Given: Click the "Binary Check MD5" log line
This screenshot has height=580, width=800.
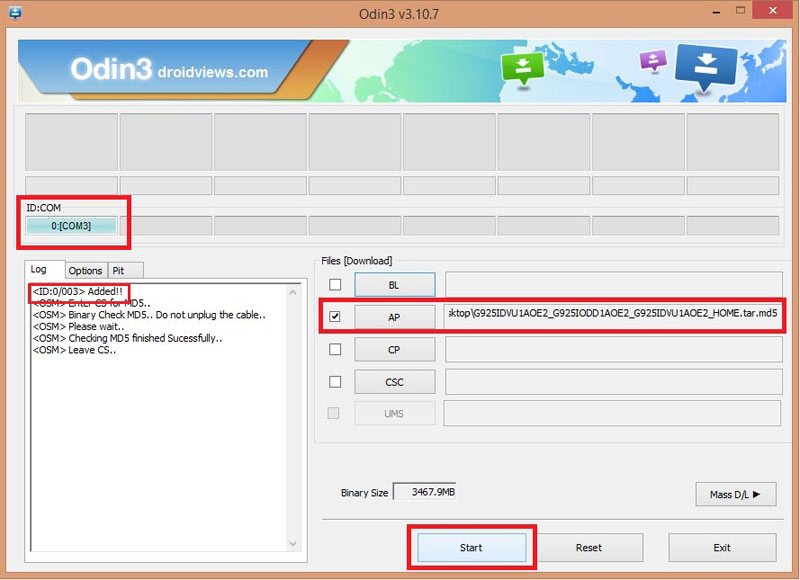Looking at the screenshot, I should tap(149, 315).
